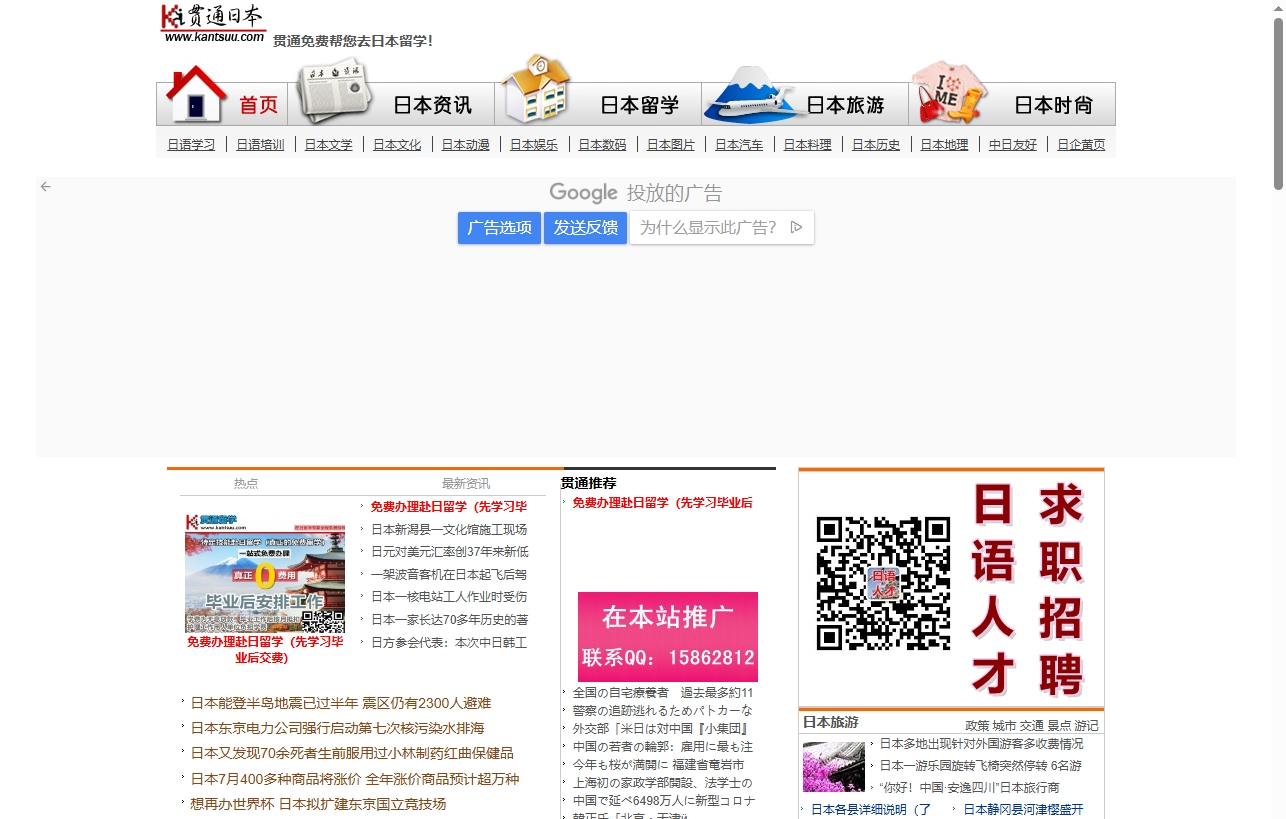
Task: Click the 贯通日本 site logo
Action: click(213, 22)
